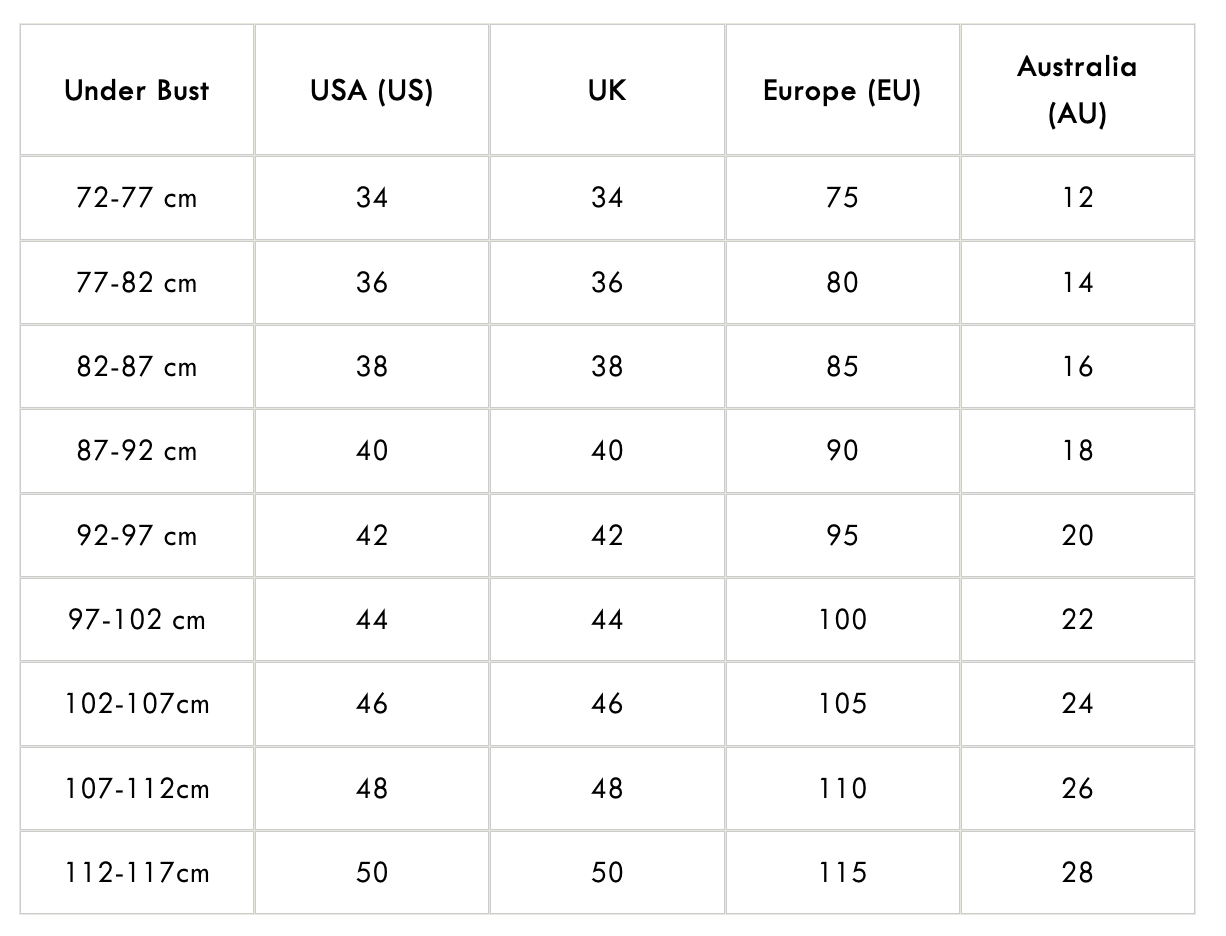The width and height of the screenshot is (1226, 936).
Task: Click the USA size 34 cell
Action: coord(372,198)
